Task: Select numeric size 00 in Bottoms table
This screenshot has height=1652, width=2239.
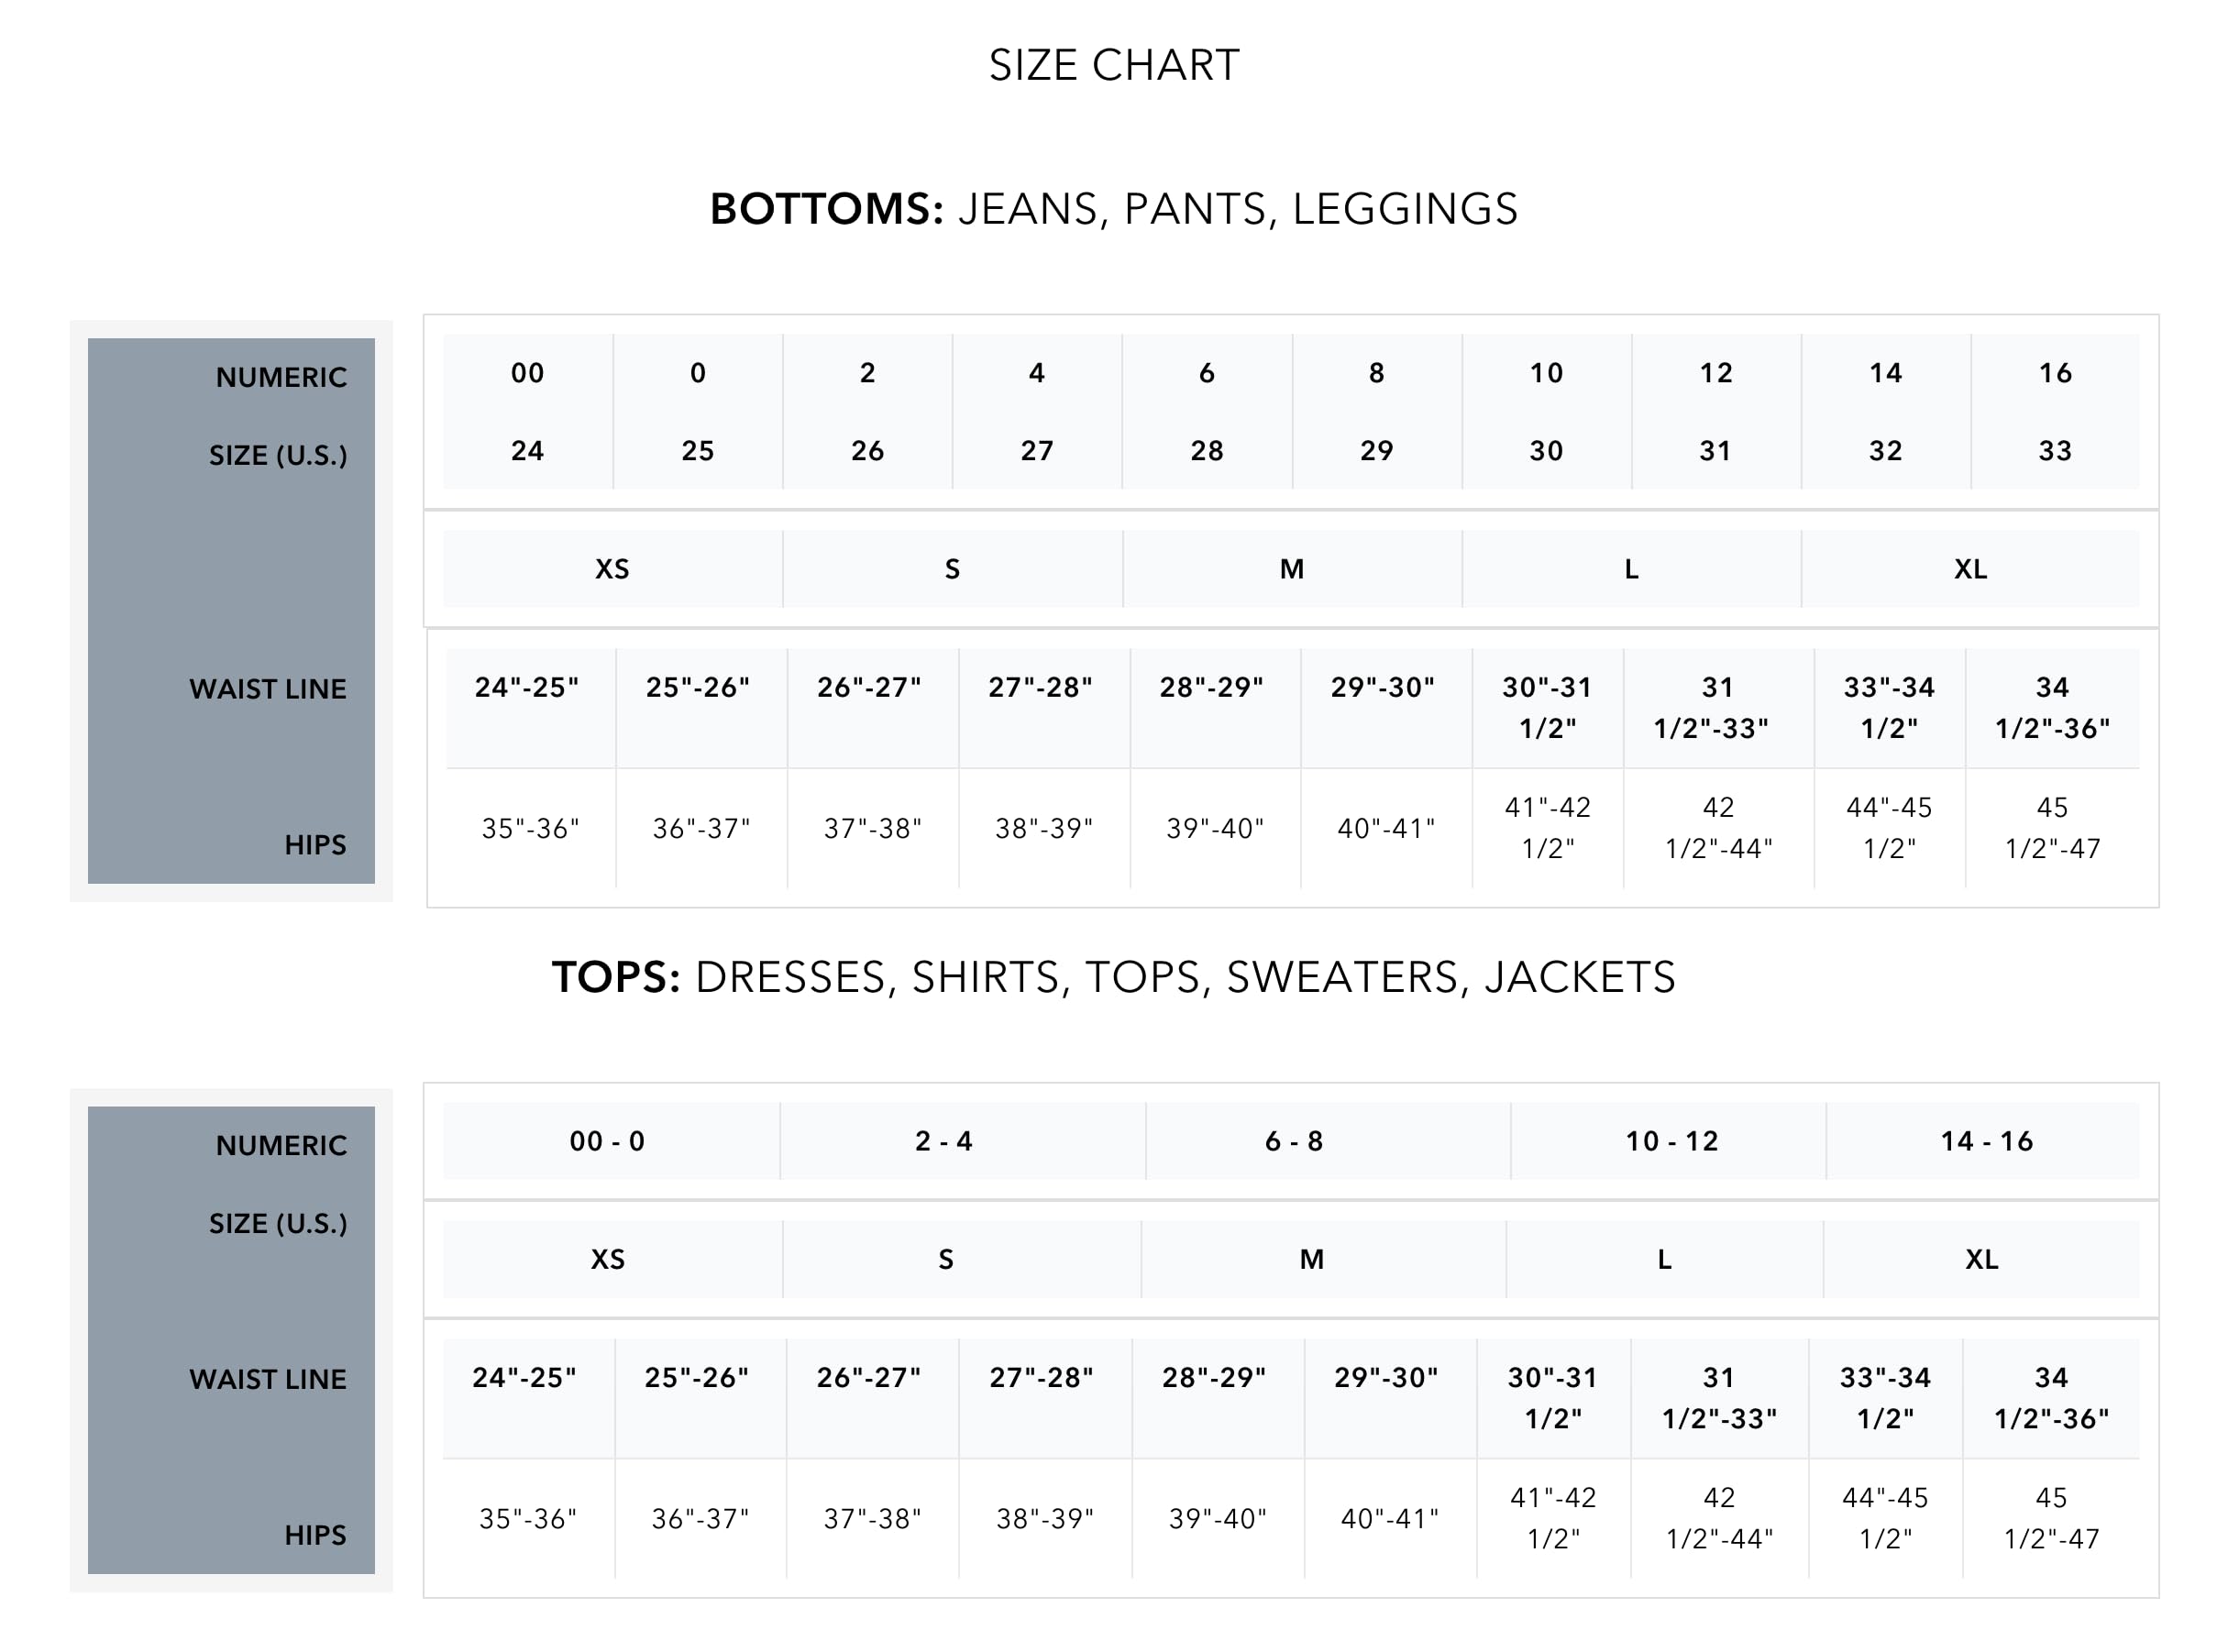Action: [x=527, y=373]
